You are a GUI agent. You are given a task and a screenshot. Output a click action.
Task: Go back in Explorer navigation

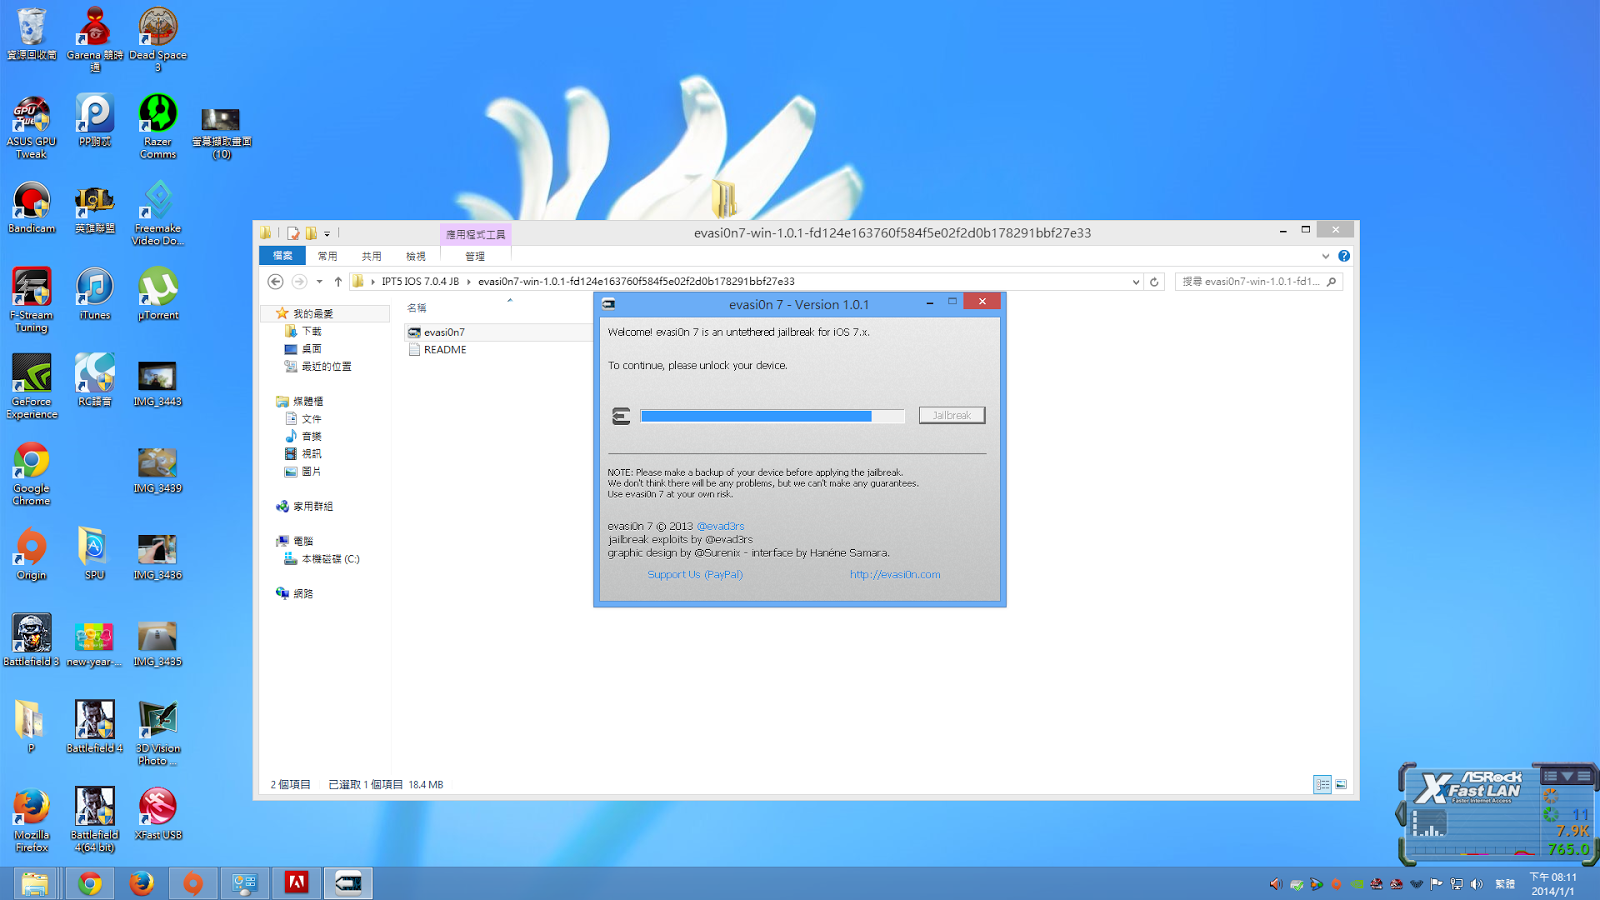coord(276,282)
